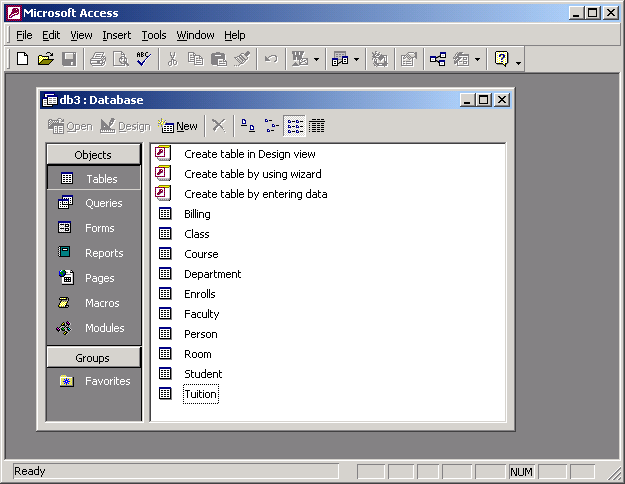
Task: Click the Properties toolbar icon
Action: [408, 59]
